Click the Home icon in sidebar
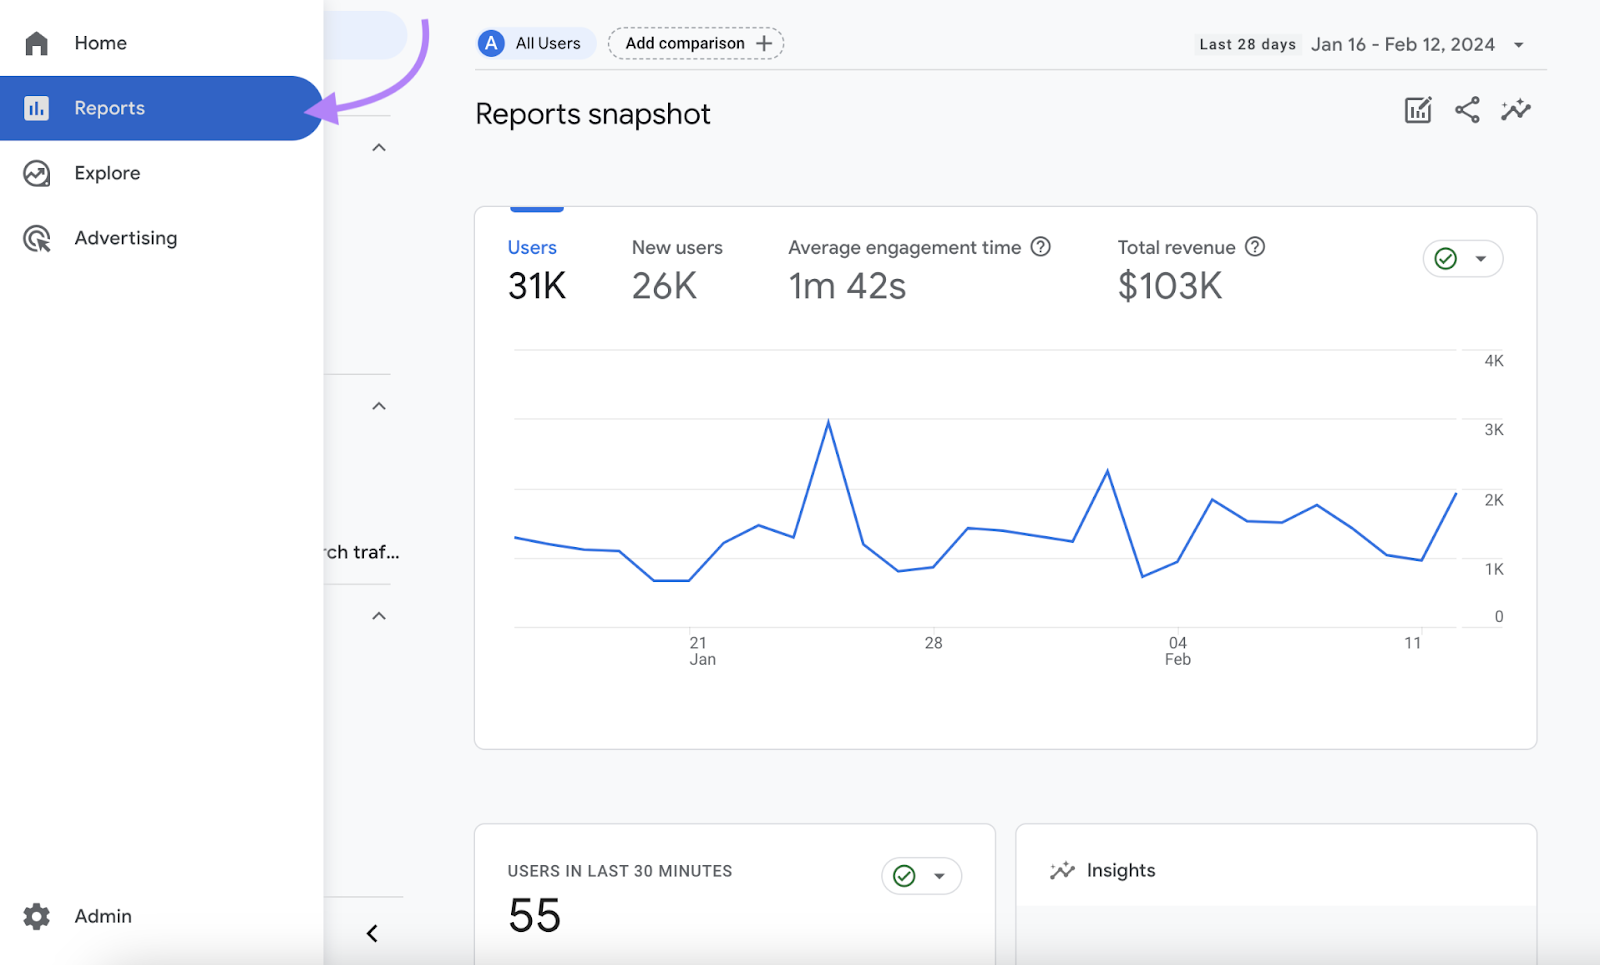This screenshot has height=965, width=1600. click(37, 43)
